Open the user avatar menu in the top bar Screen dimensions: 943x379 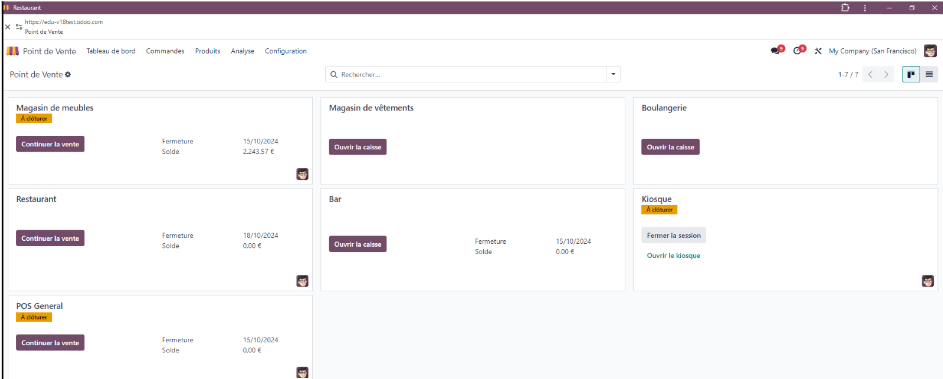click(x=930, y=51)
